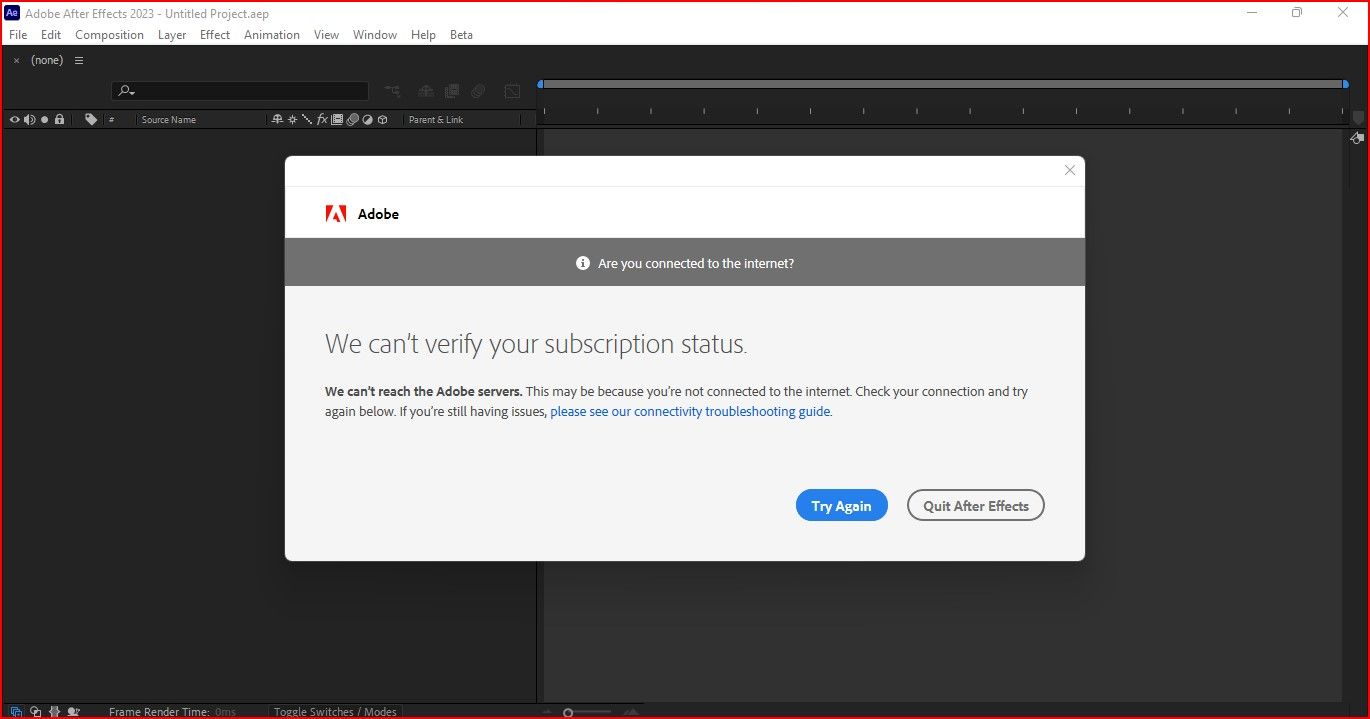This screenshot has width=1370, height=719.
Task: Toggle the Hide Shy Layers icon
Action: coord(426,91)
